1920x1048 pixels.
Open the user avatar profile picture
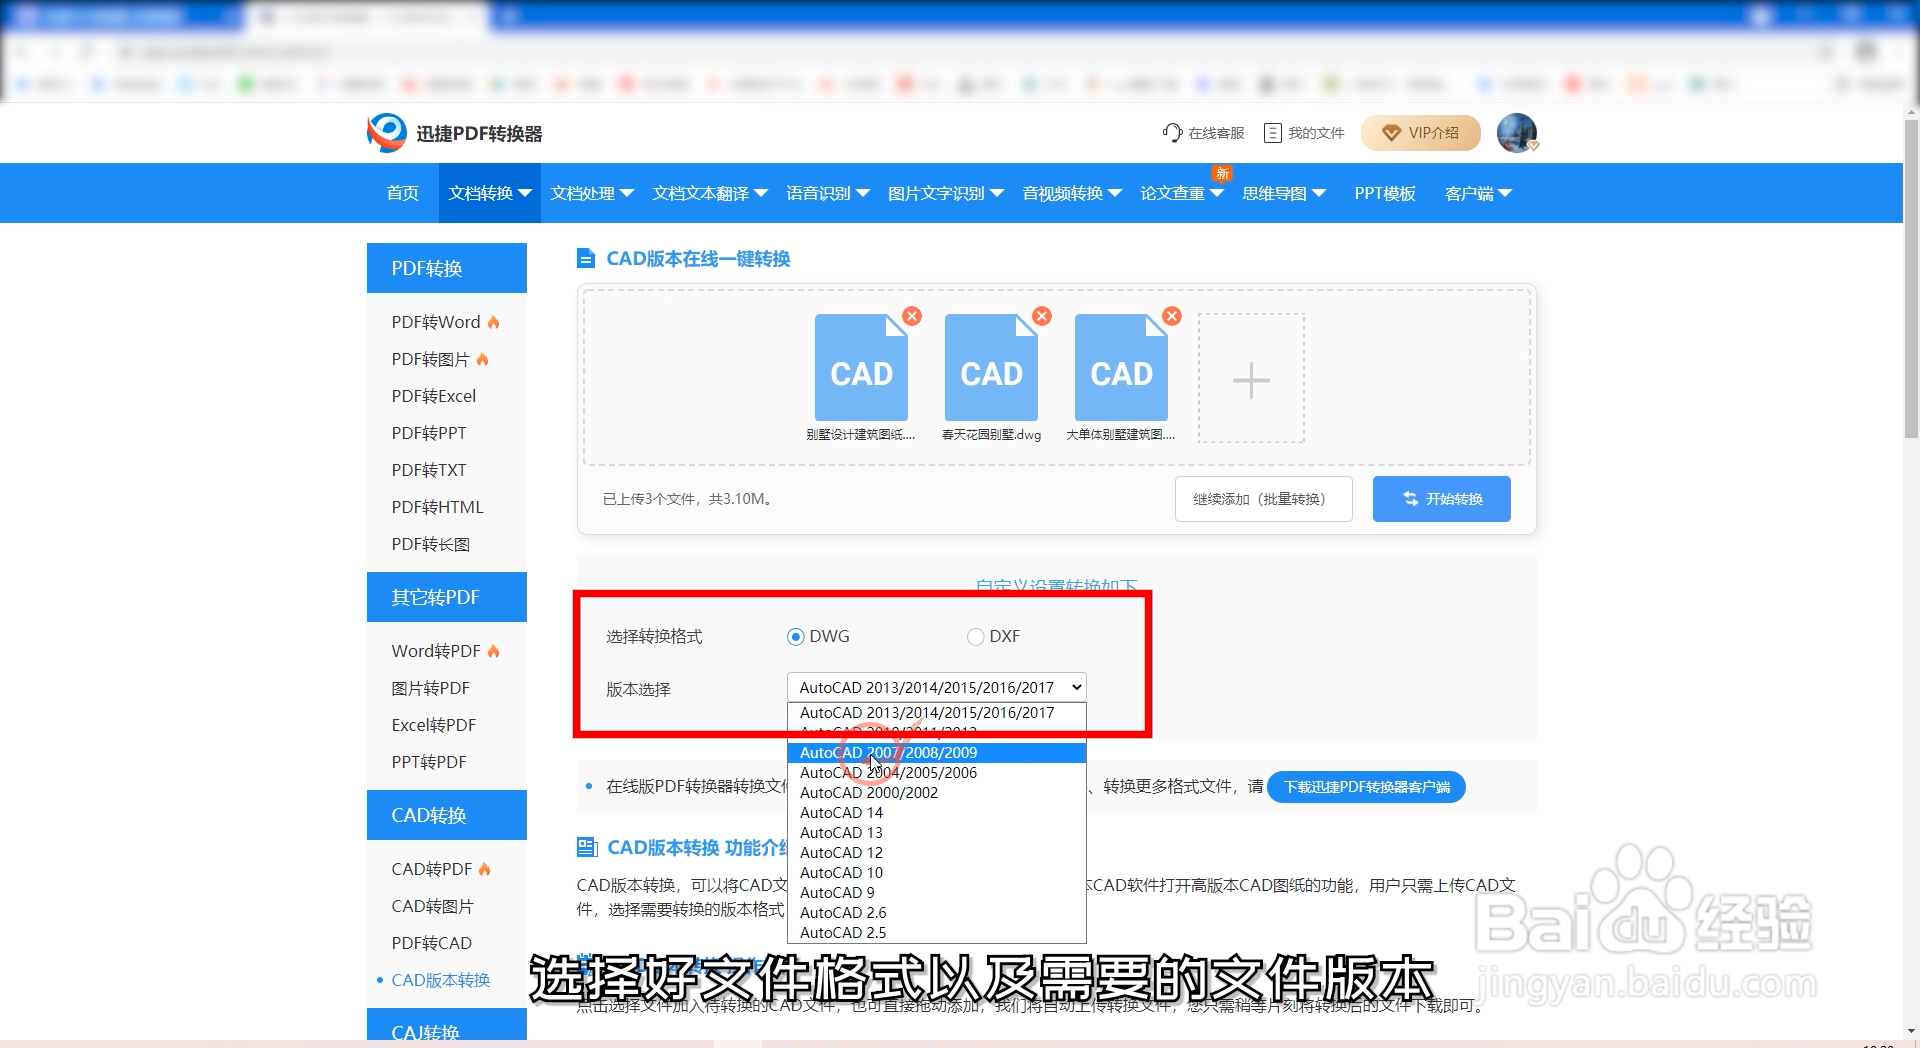point(1517,133)
